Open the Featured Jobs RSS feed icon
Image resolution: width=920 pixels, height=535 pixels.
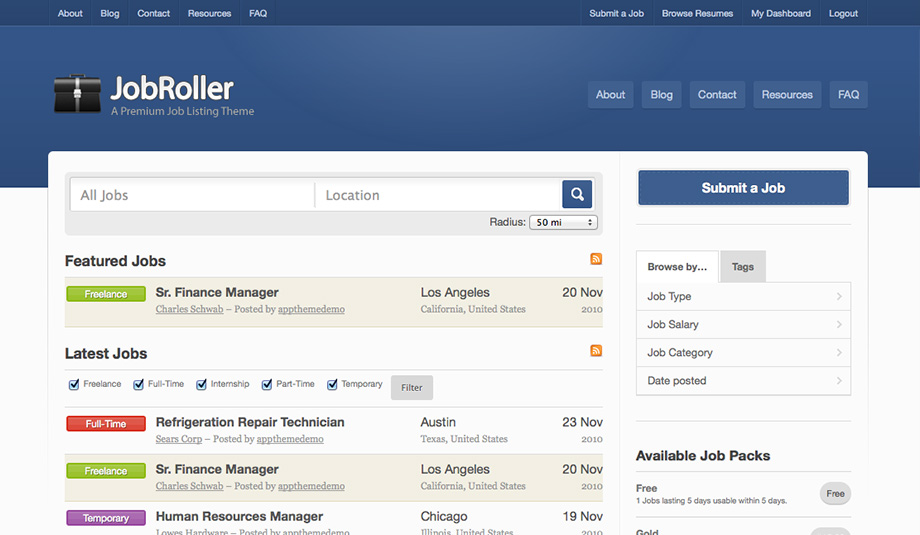[x=596, y=259]
